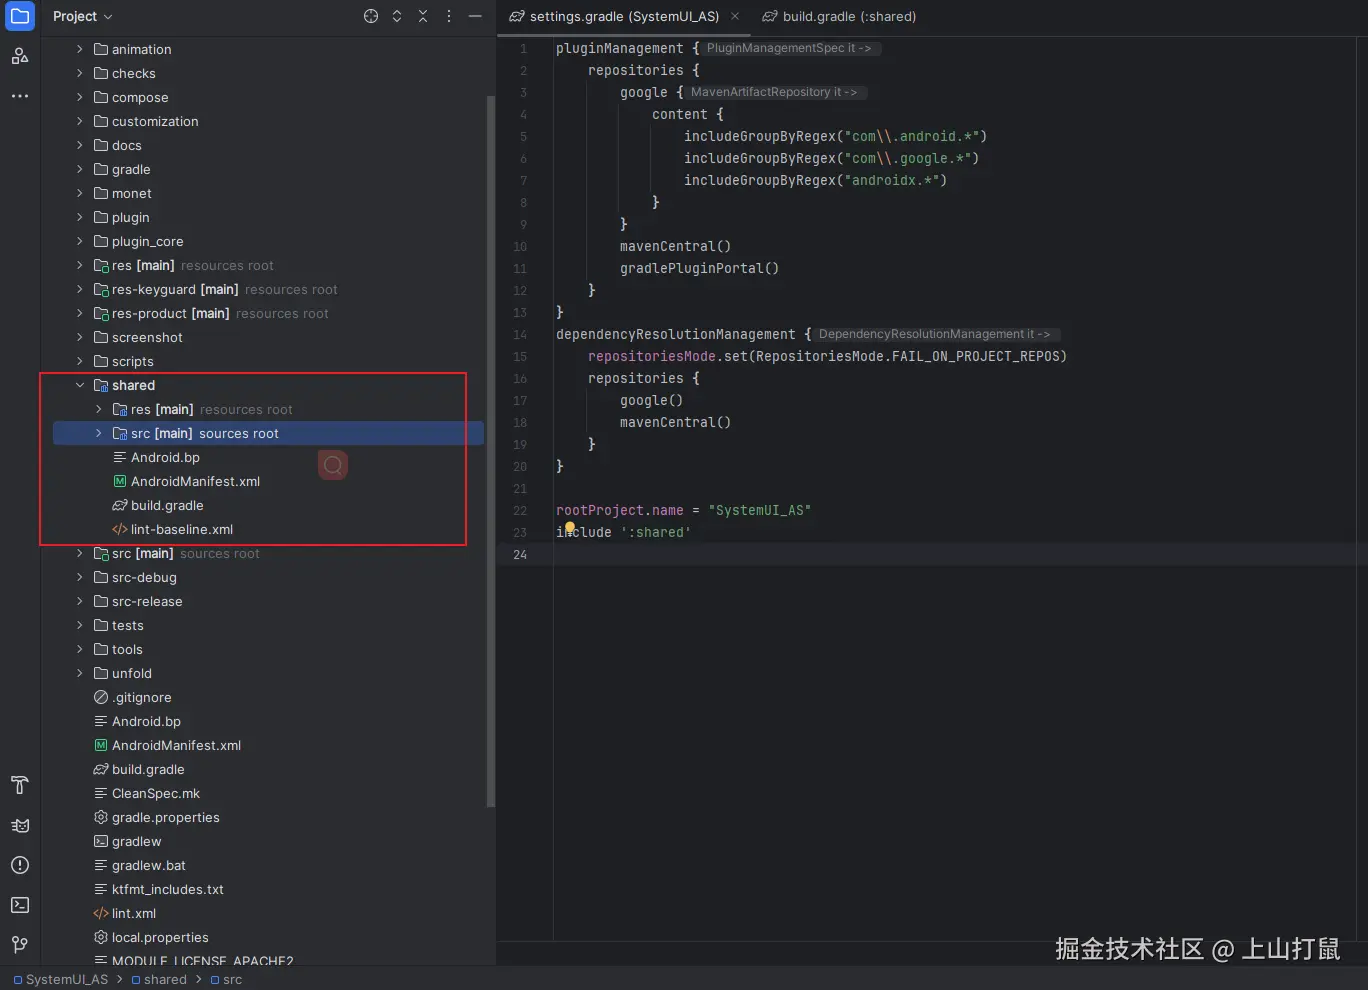1368x990 pixels.
Task: Click the Select Opened File crosshair icon
Action: click(x=371, y=16)
